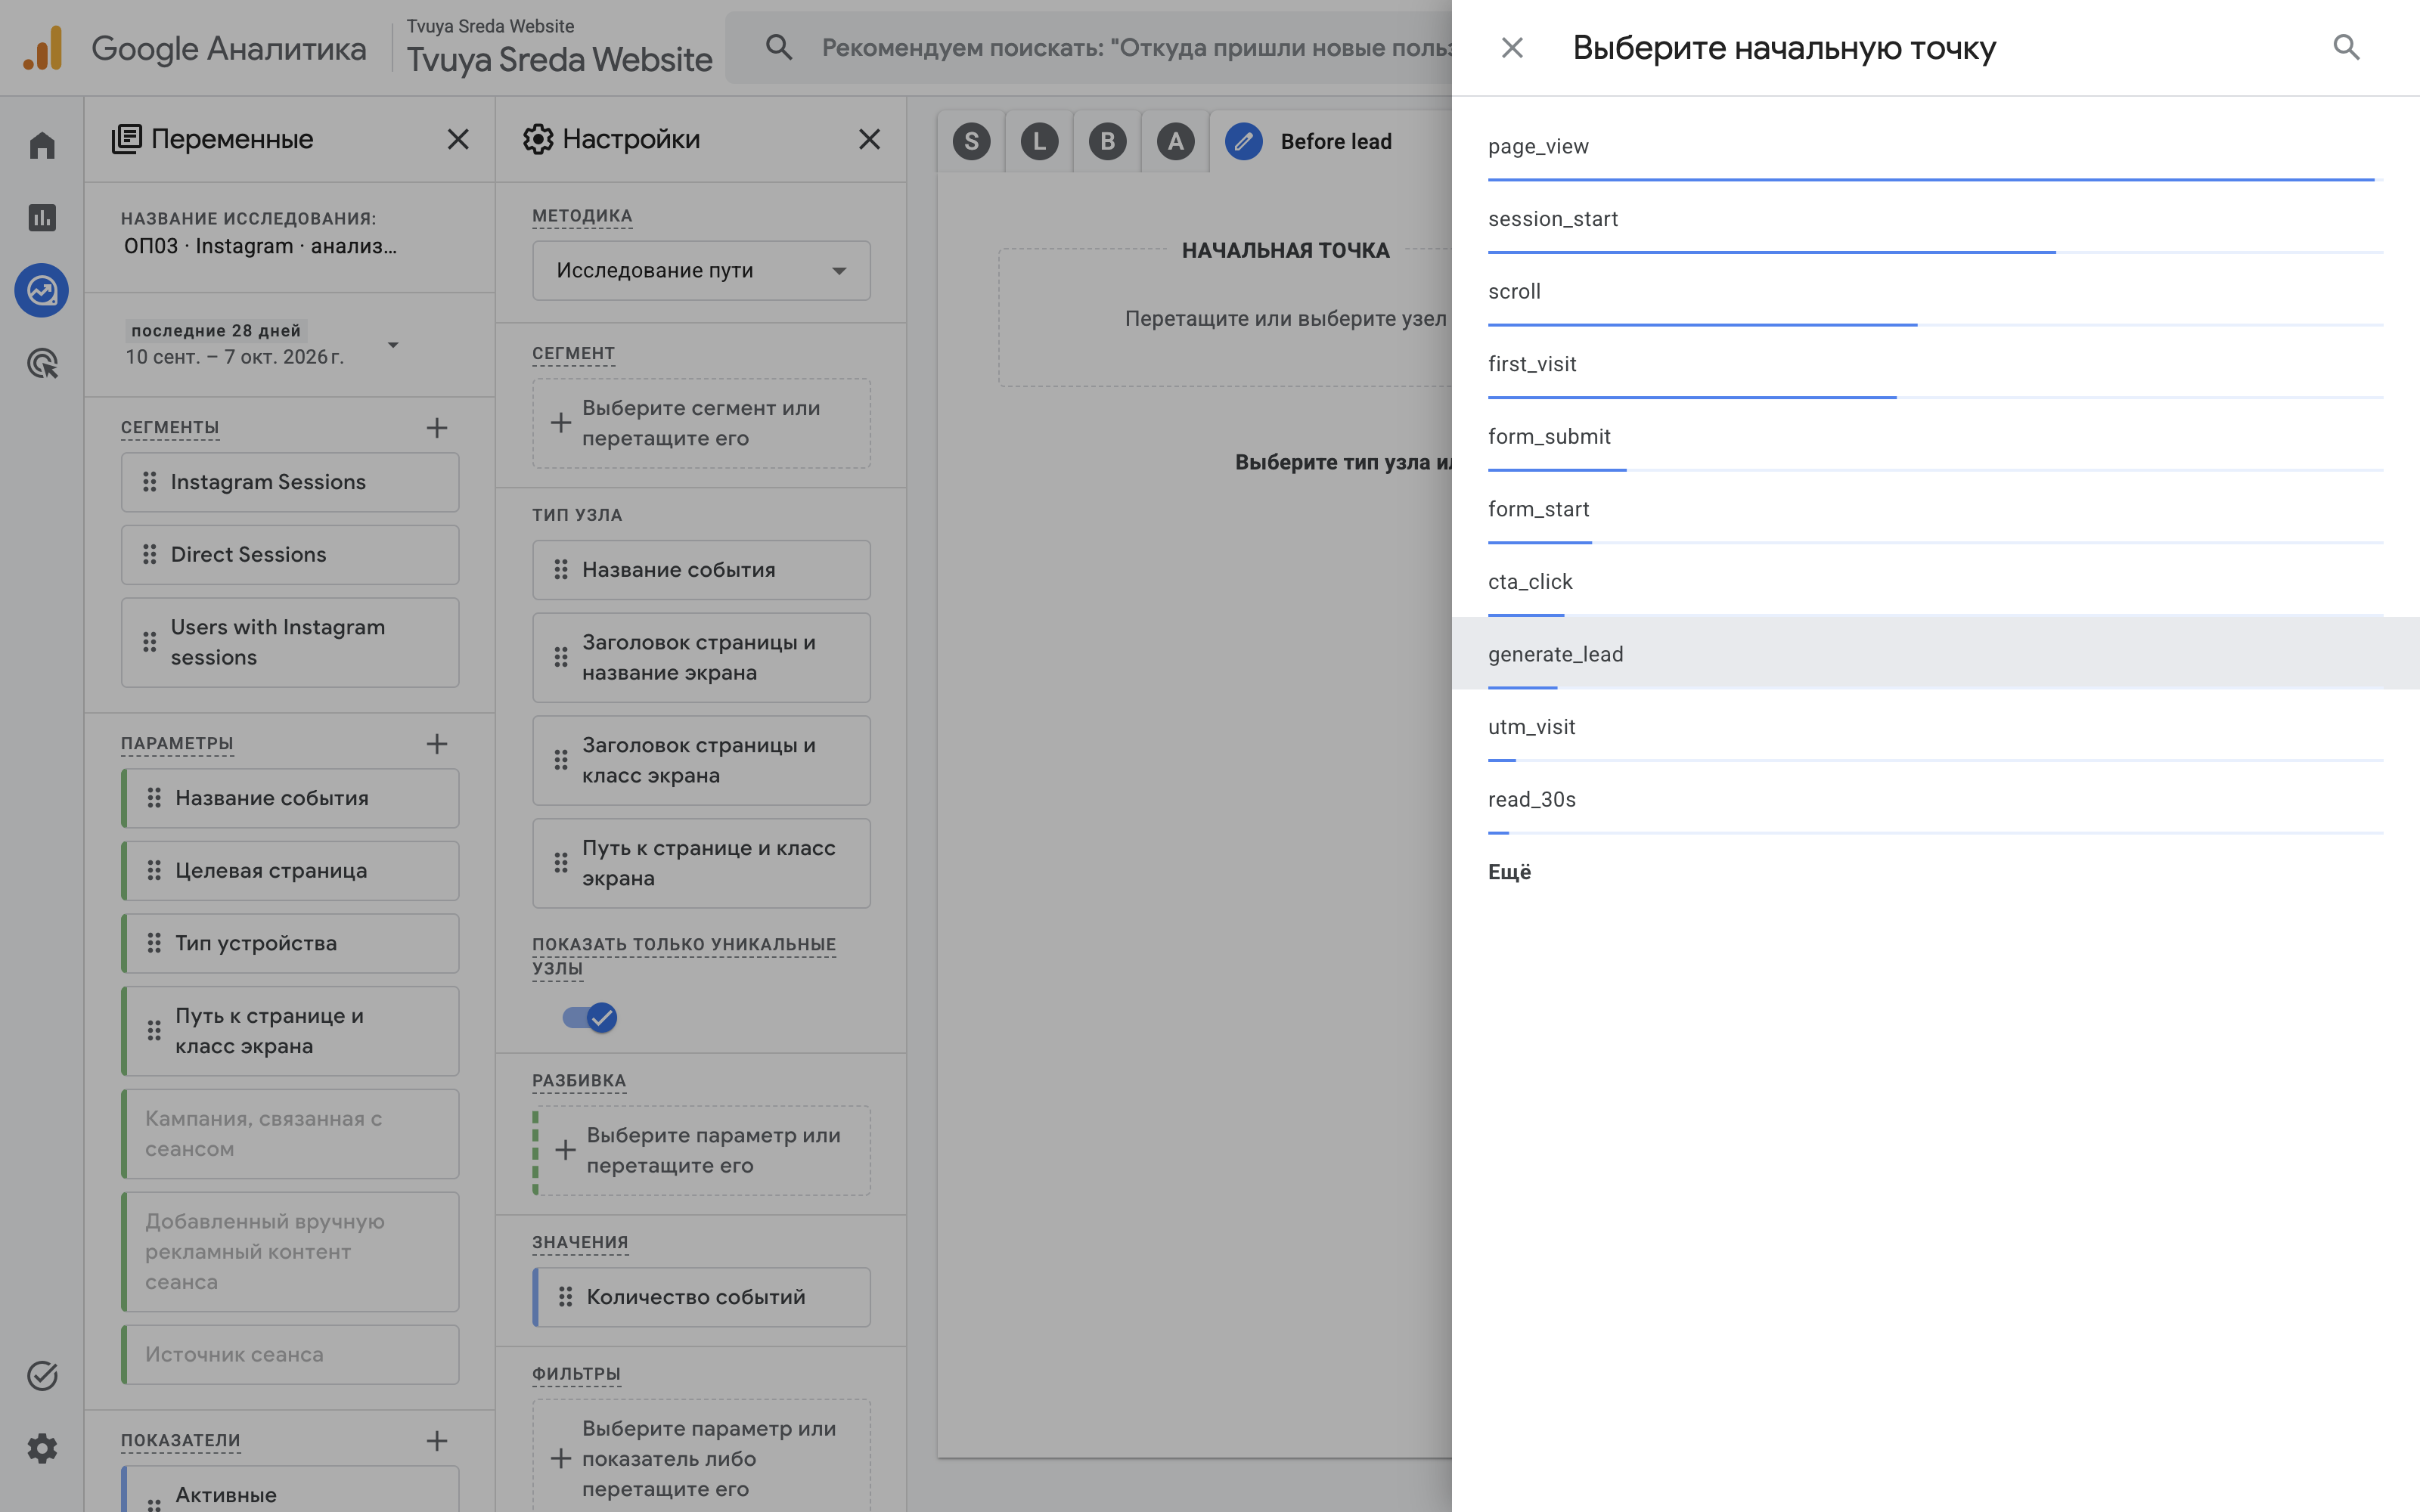Viewport: 2420px width, 1512px height.
Task: Select the Direct Sessions segment
Action: [290, 555]
